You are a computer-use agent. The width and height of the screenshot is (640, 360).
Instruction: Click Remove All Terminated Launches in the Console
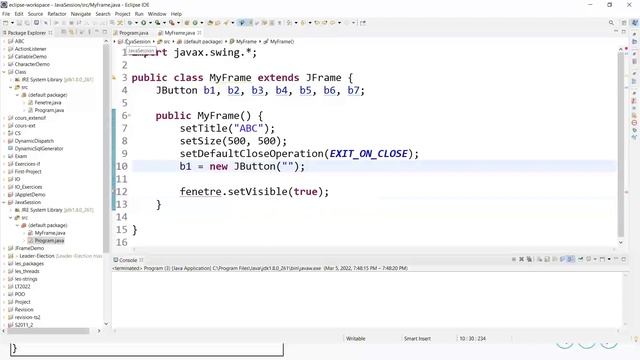pos(529,259)
